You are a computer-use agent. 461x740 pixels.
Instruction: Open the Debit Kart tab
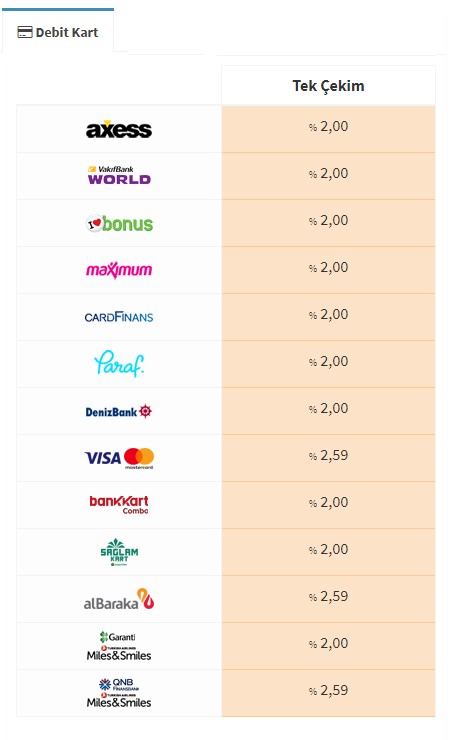[58, 32]
